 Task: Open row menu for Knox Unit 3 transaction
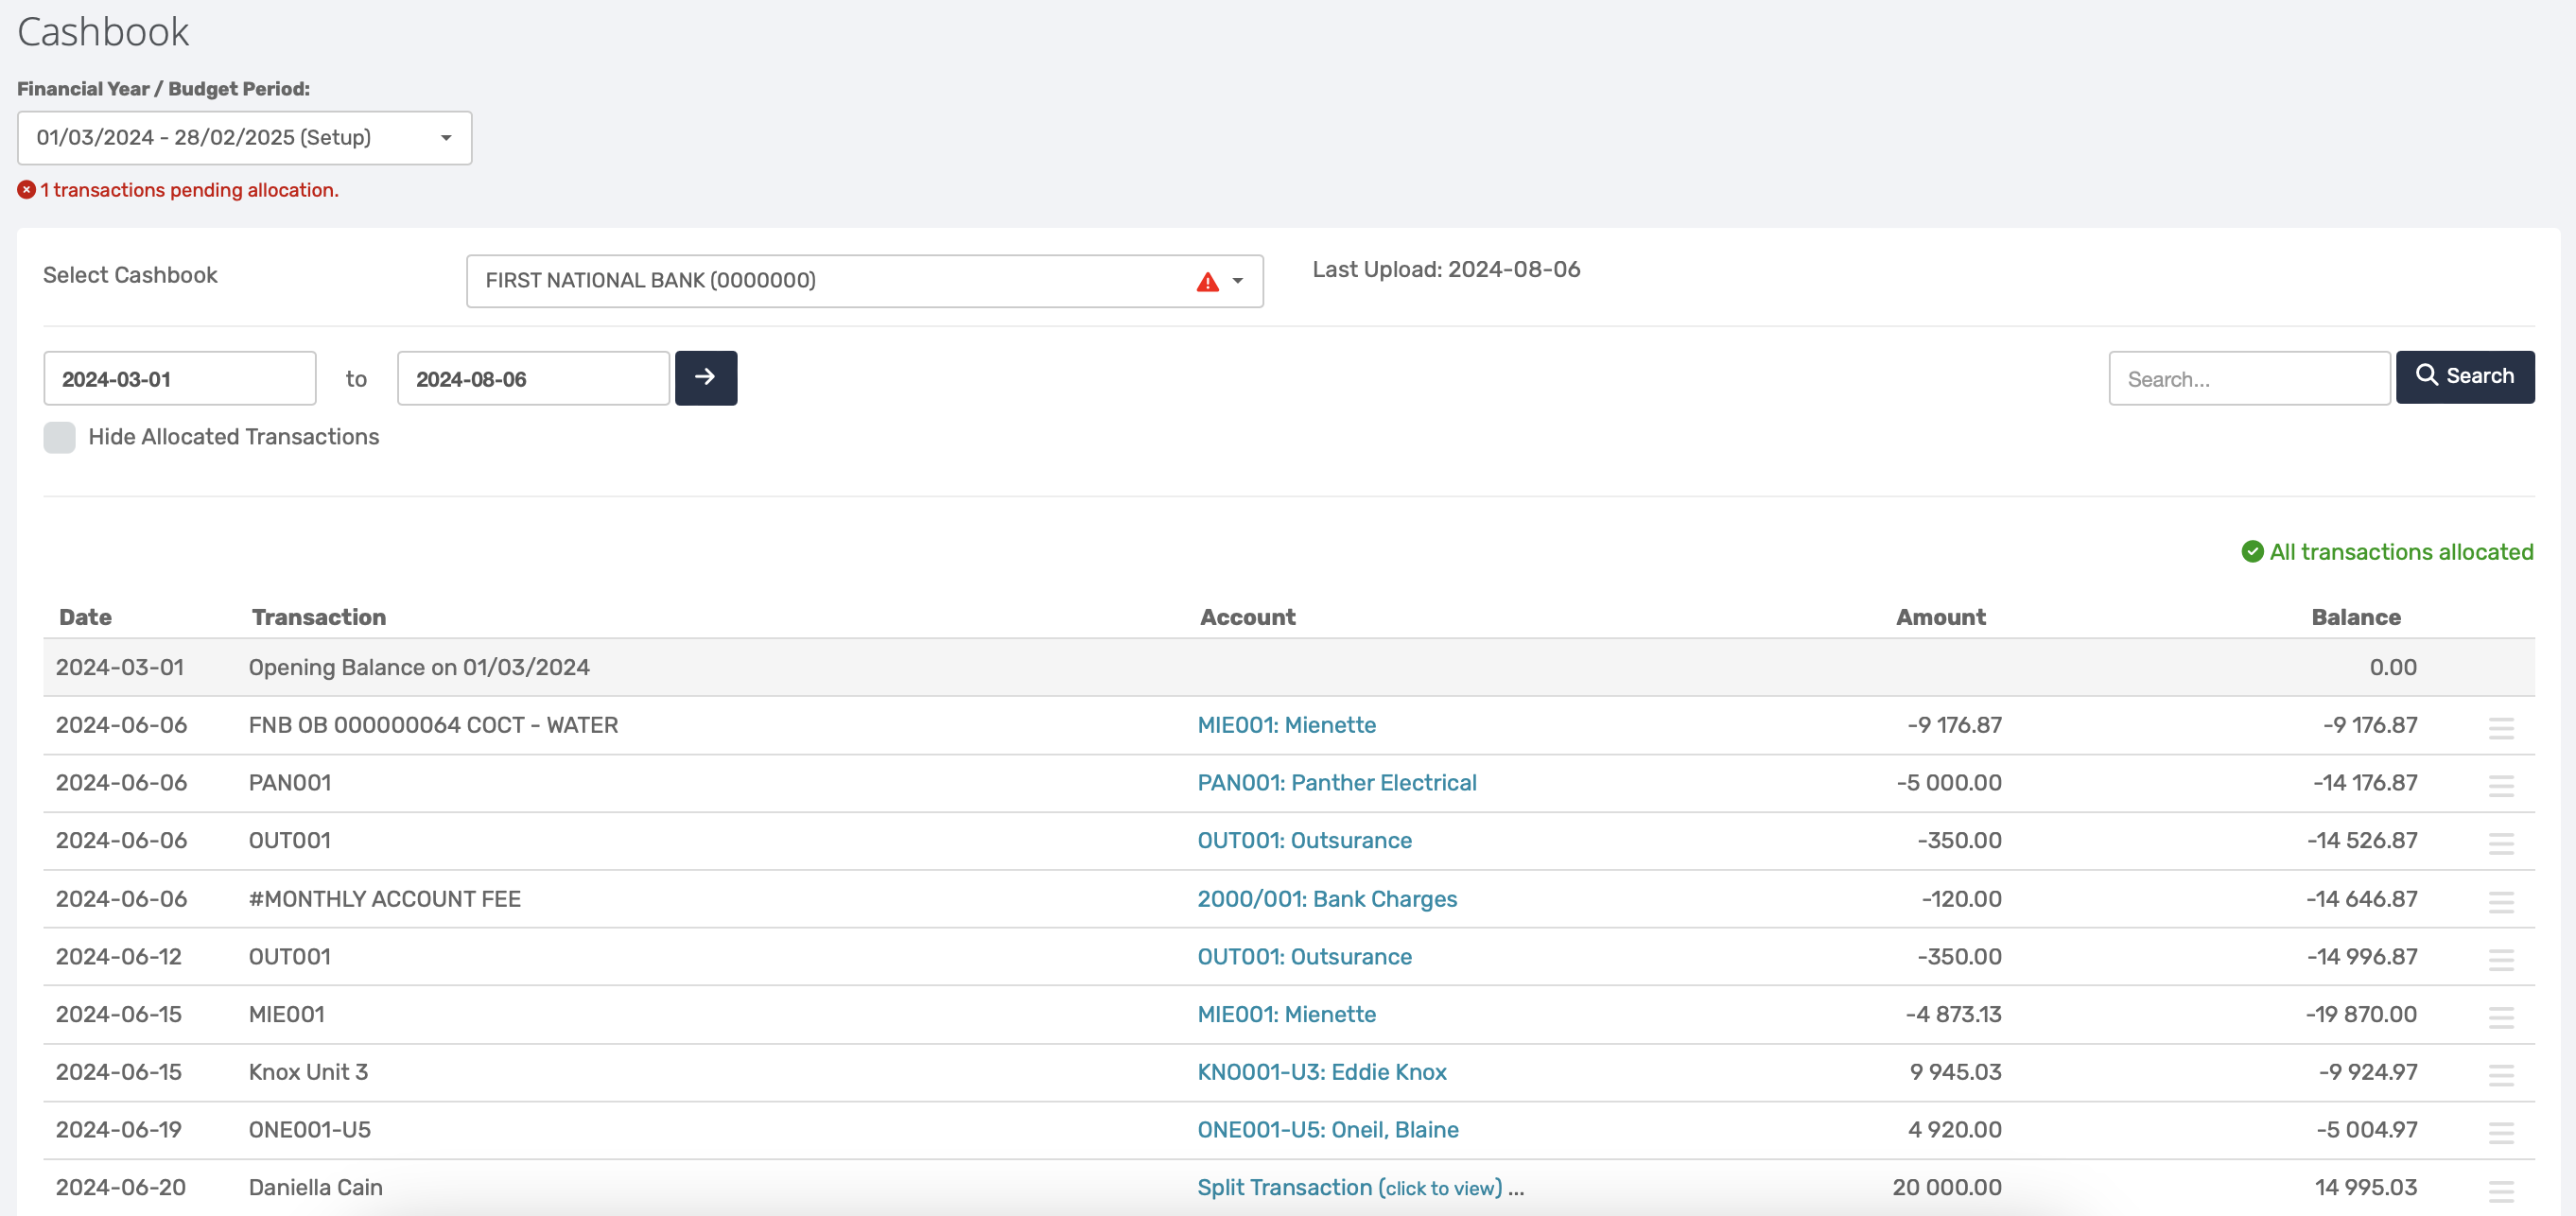click(x=2500, y=1074)
